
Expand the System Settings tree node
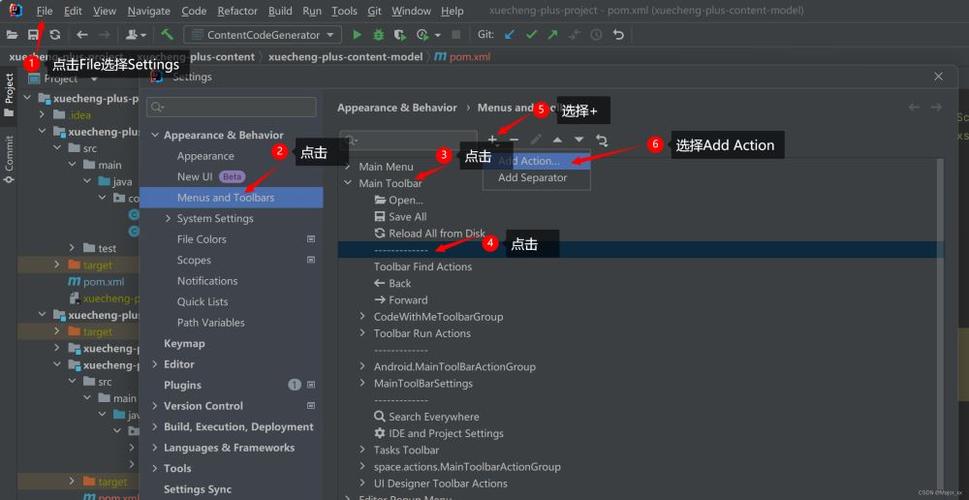pyautogui.click(x=168, y=219)
